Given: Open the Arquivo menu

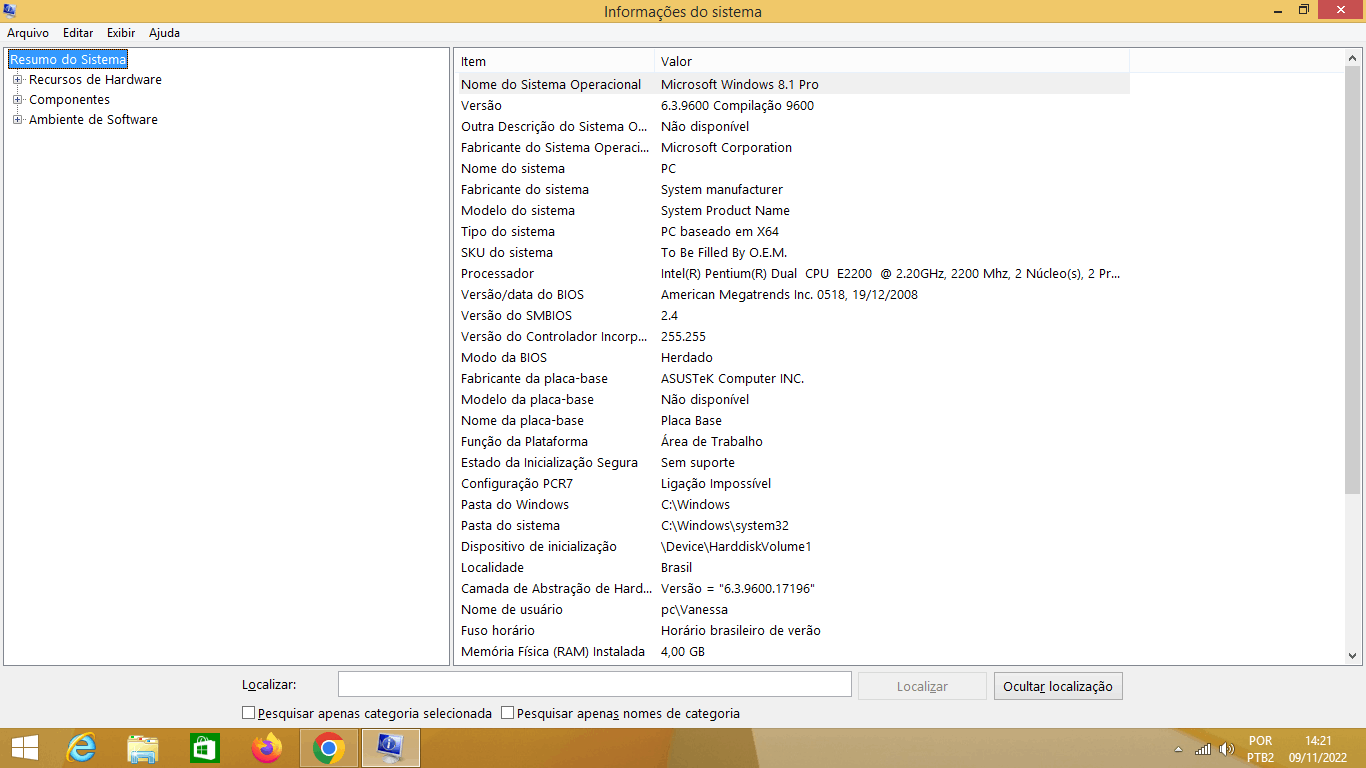Looking at the screenshot, I should 28,33.
